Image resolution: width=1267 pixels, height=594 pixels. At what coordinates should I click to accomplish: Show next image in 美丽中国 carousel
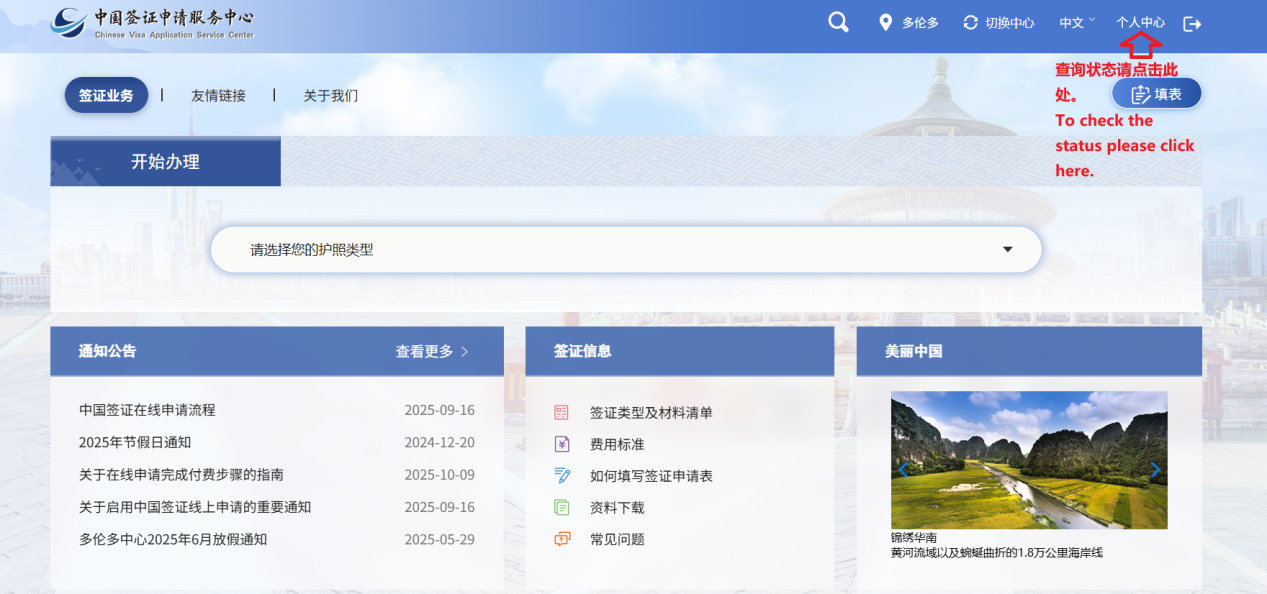pyautogui.click(x=1155, y=470)
